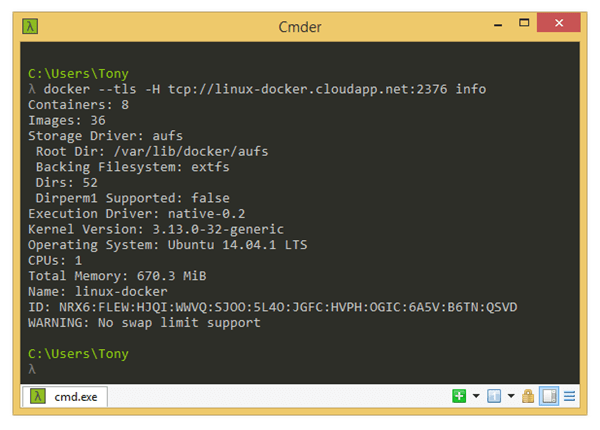This screenshot has width=600, height=430.
Task: Click the ID: NRX6:FLEW line
Action: (x=273, y=307)
